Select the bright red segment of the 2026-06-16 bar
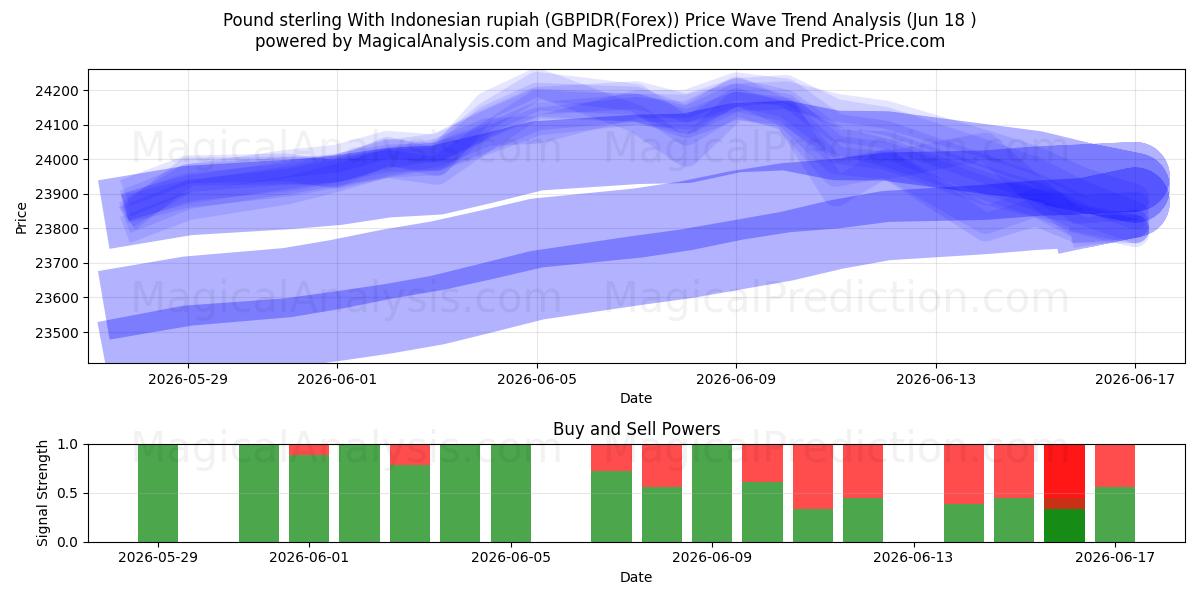1200x600 pixels. pyautogui.click(x=1064, y=469)
